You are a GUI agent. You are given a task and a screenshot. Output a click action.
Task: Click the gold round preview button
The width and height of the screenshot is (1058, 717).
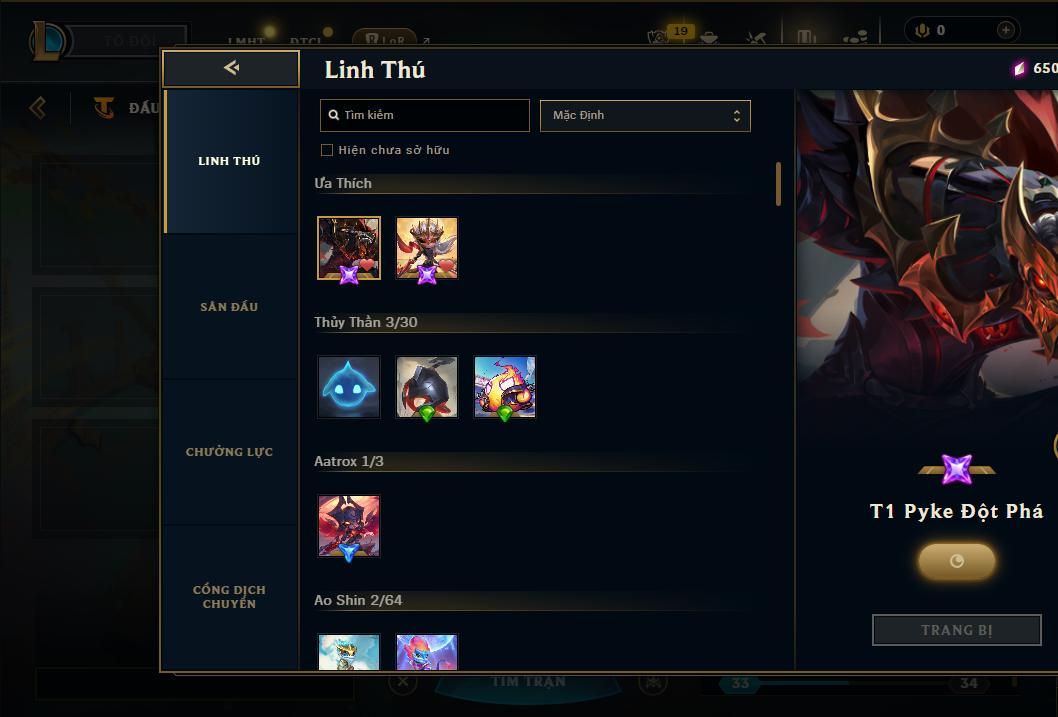pyautogui.click(x=956, y=561)
